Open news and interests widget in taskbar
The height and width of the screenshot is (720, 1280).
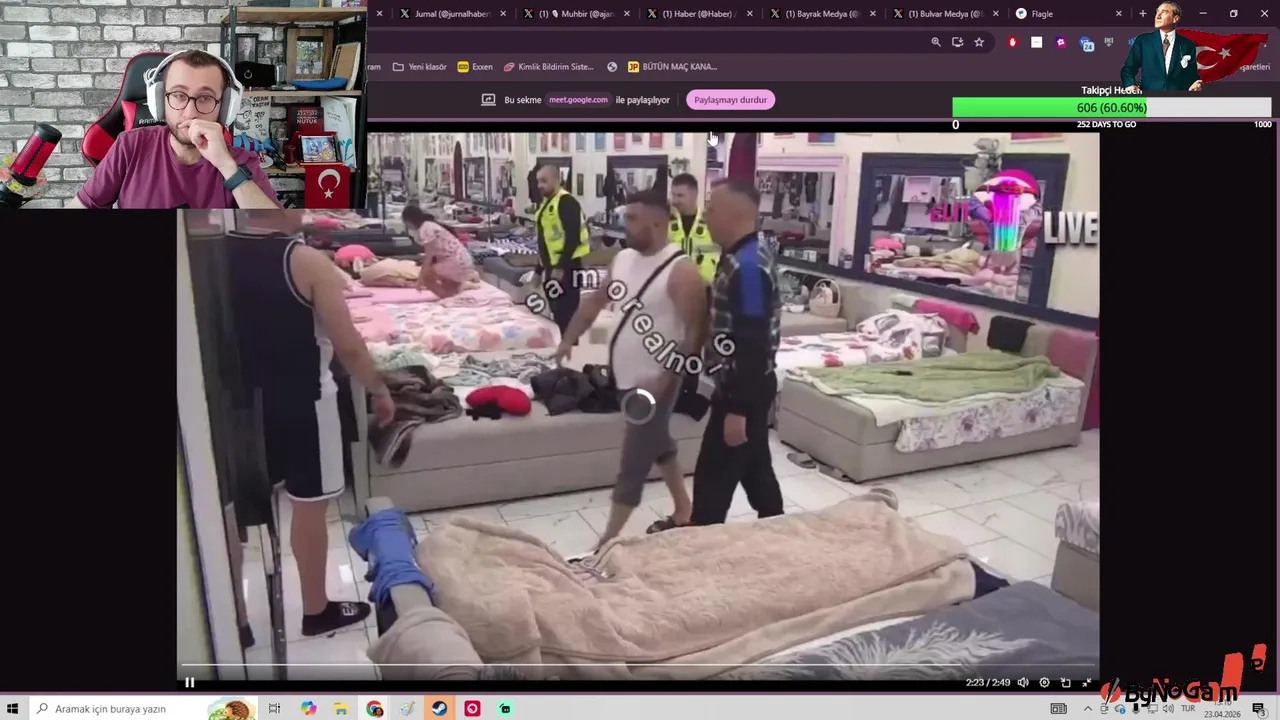coord(1058,709)
